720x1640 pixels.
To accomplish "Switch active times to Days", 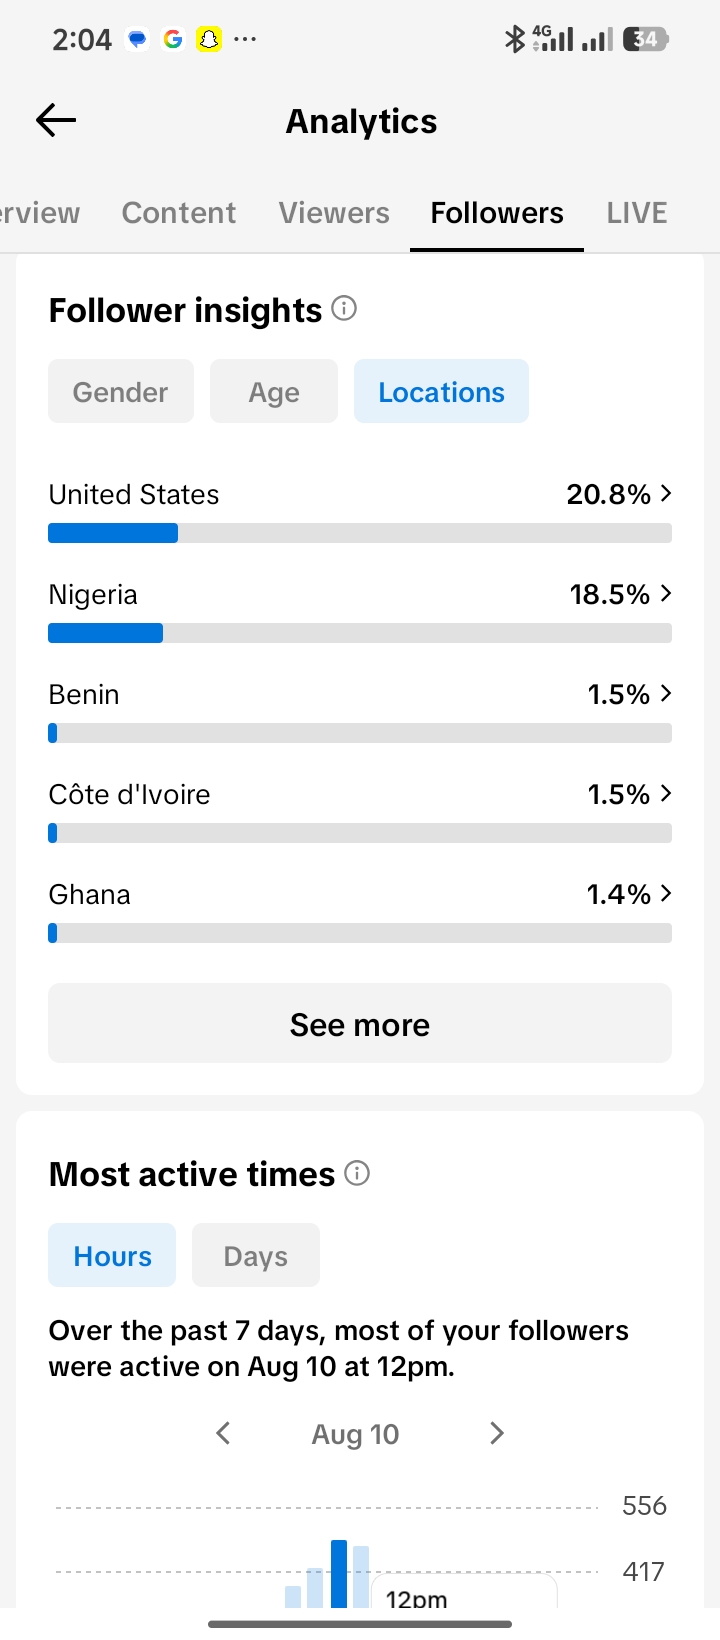I will point(256,1255).
